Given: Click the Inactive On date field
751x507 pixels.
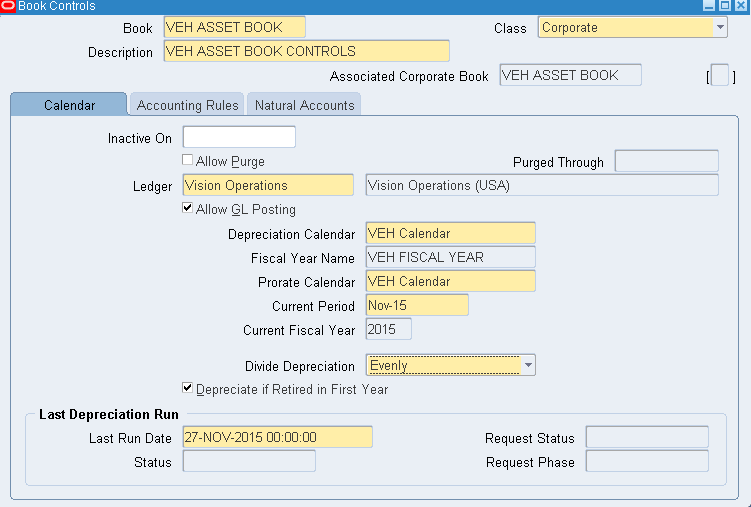Looking at the screenshot, I should (x=239, y=137).
